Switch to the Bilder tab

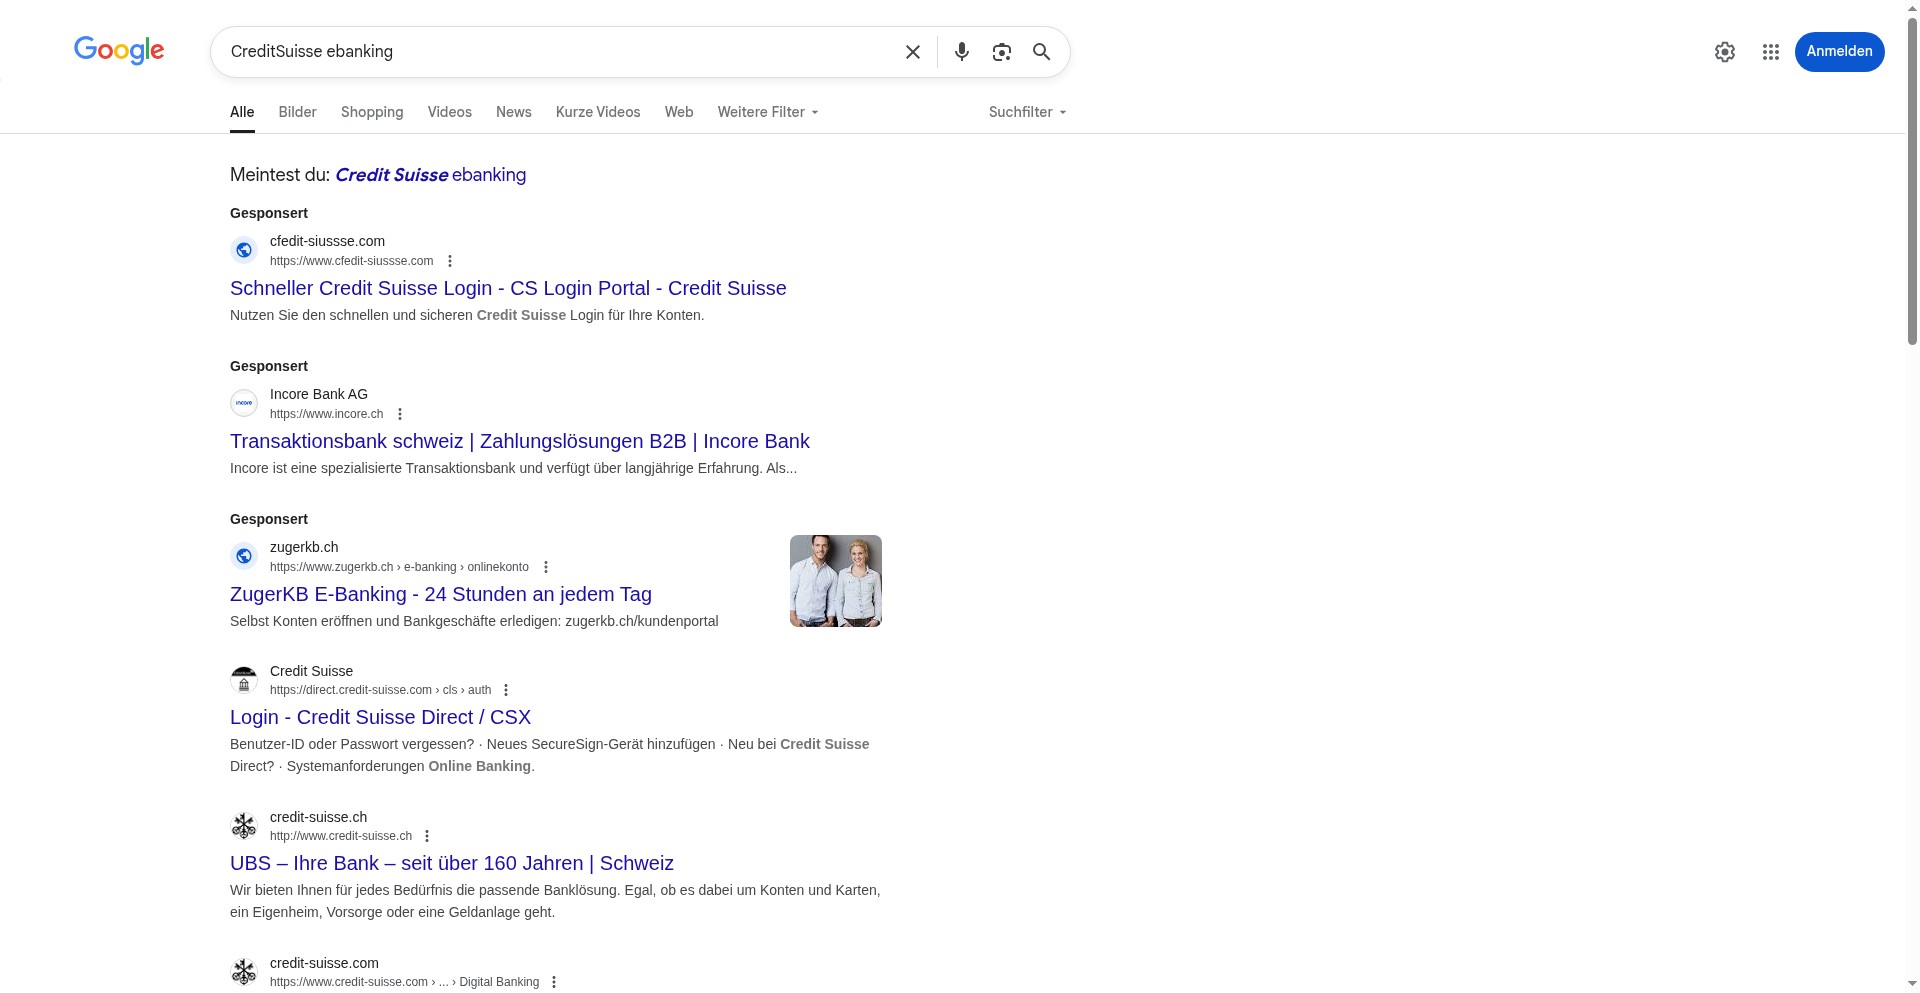[298, 112]
